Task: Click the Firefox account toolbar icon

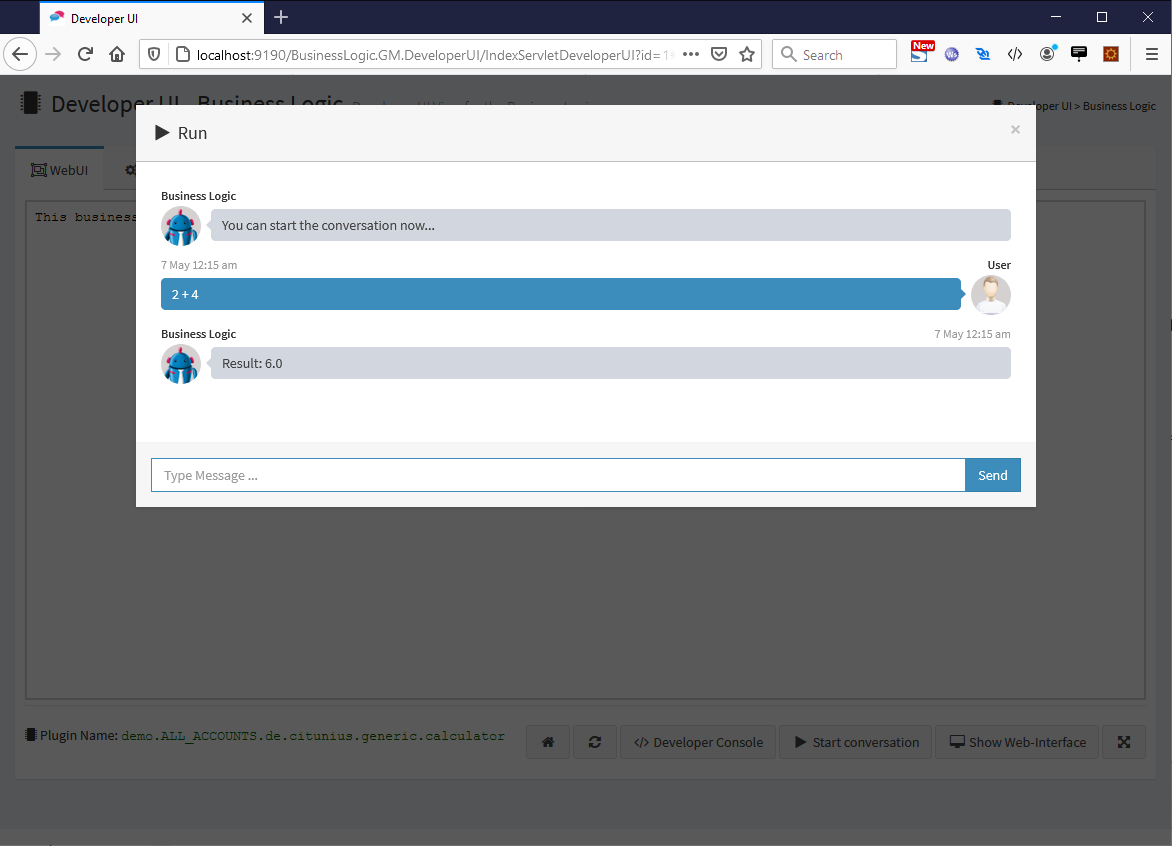Action: (1047, 54)
